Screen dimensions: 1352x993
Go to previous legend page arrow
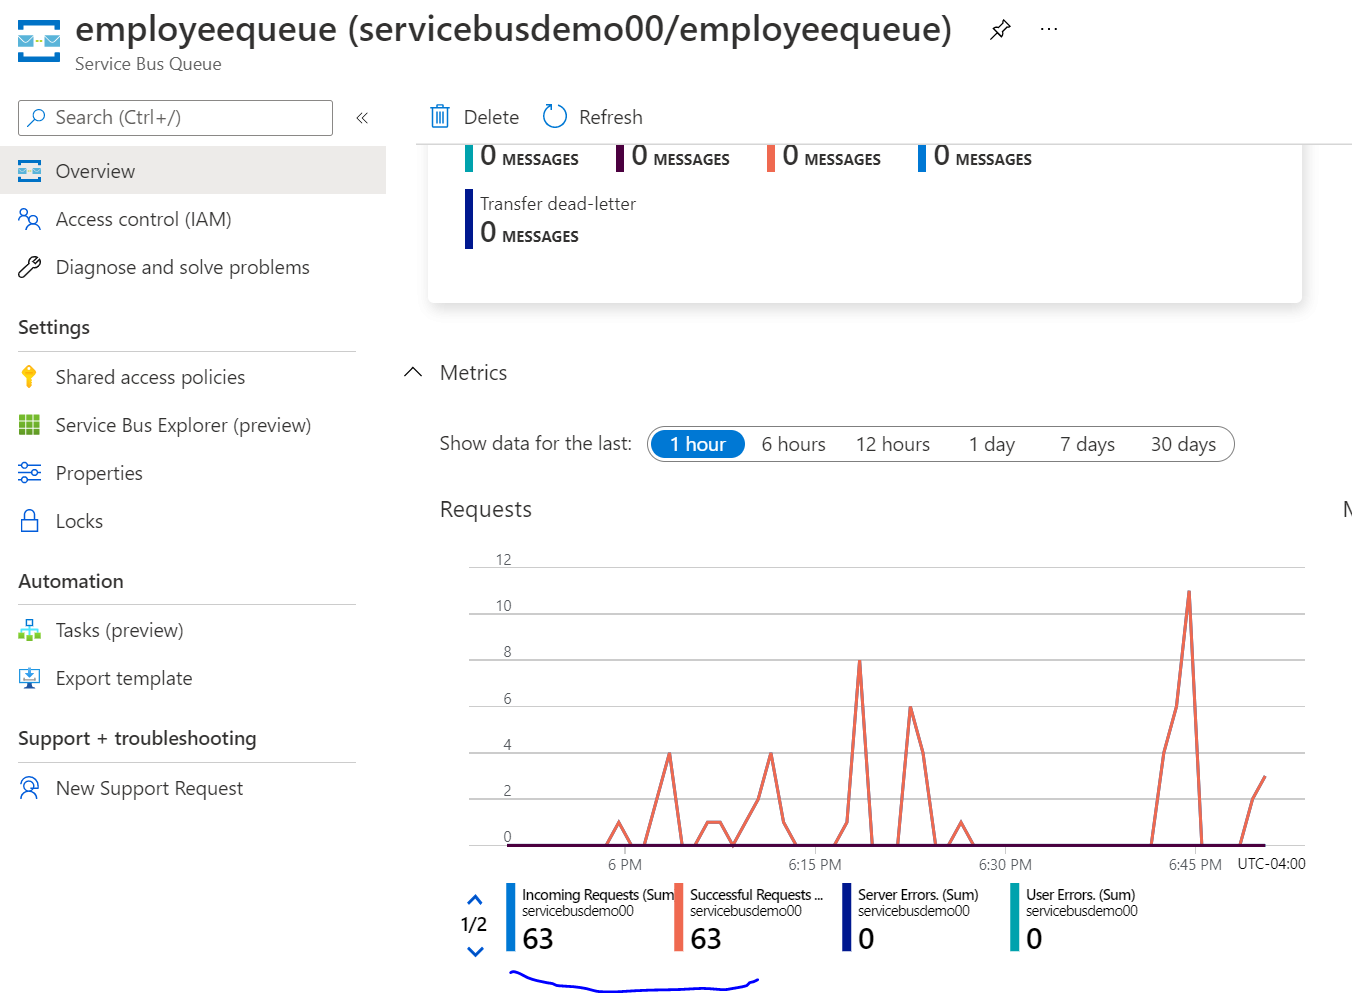click(475, 900)
